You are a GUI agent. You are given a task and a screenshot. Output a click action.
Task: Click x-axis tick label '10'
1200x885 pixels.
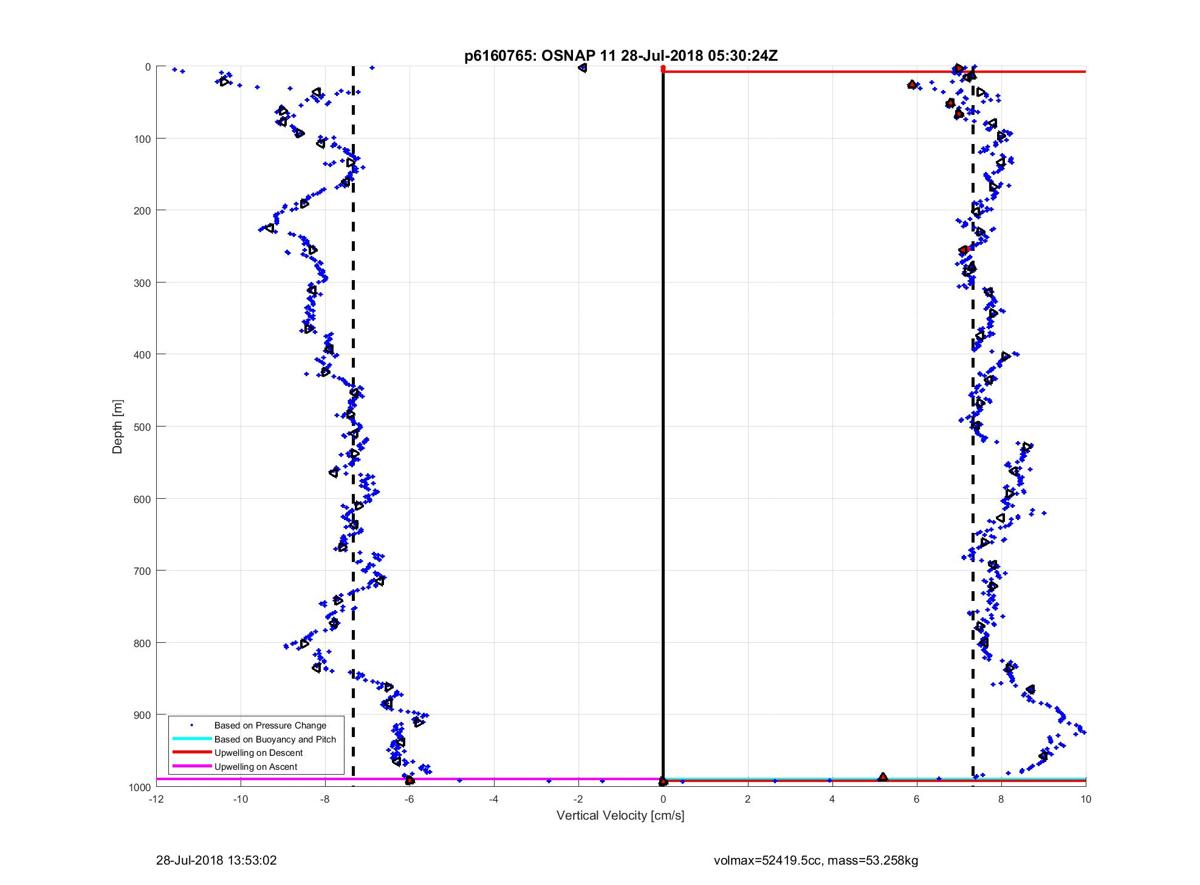tap(1085, 799)
